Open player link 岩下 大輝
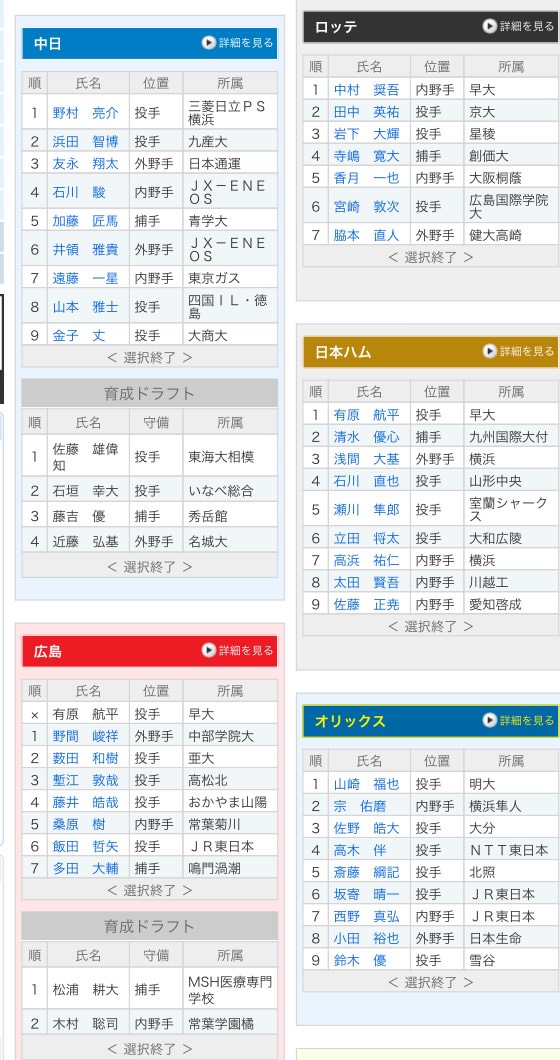The height and width of the screenshot is (1060, 560). 366,134
